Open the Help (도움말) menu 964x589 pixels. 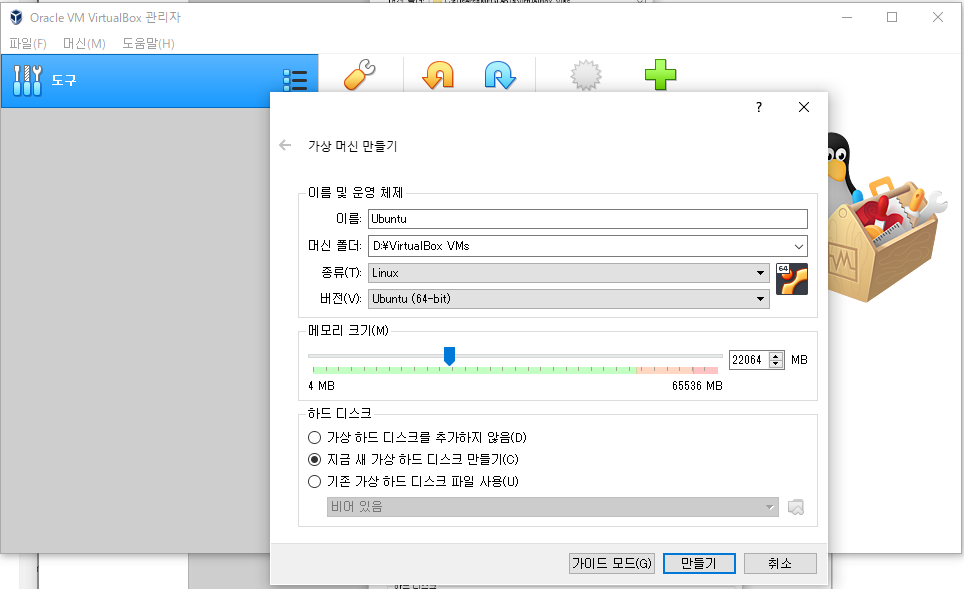(x=148, y=44)
